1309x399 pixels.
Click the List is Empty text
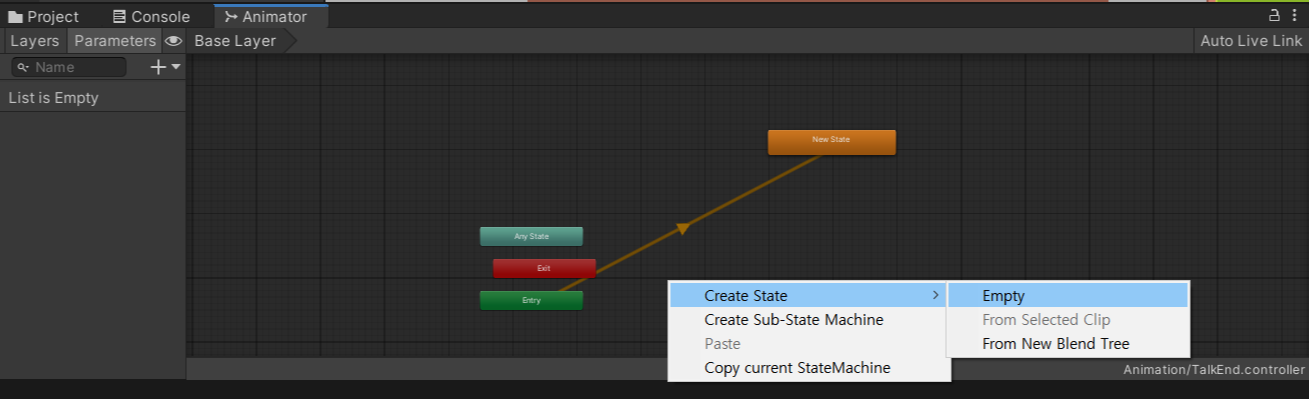point(53,98)
